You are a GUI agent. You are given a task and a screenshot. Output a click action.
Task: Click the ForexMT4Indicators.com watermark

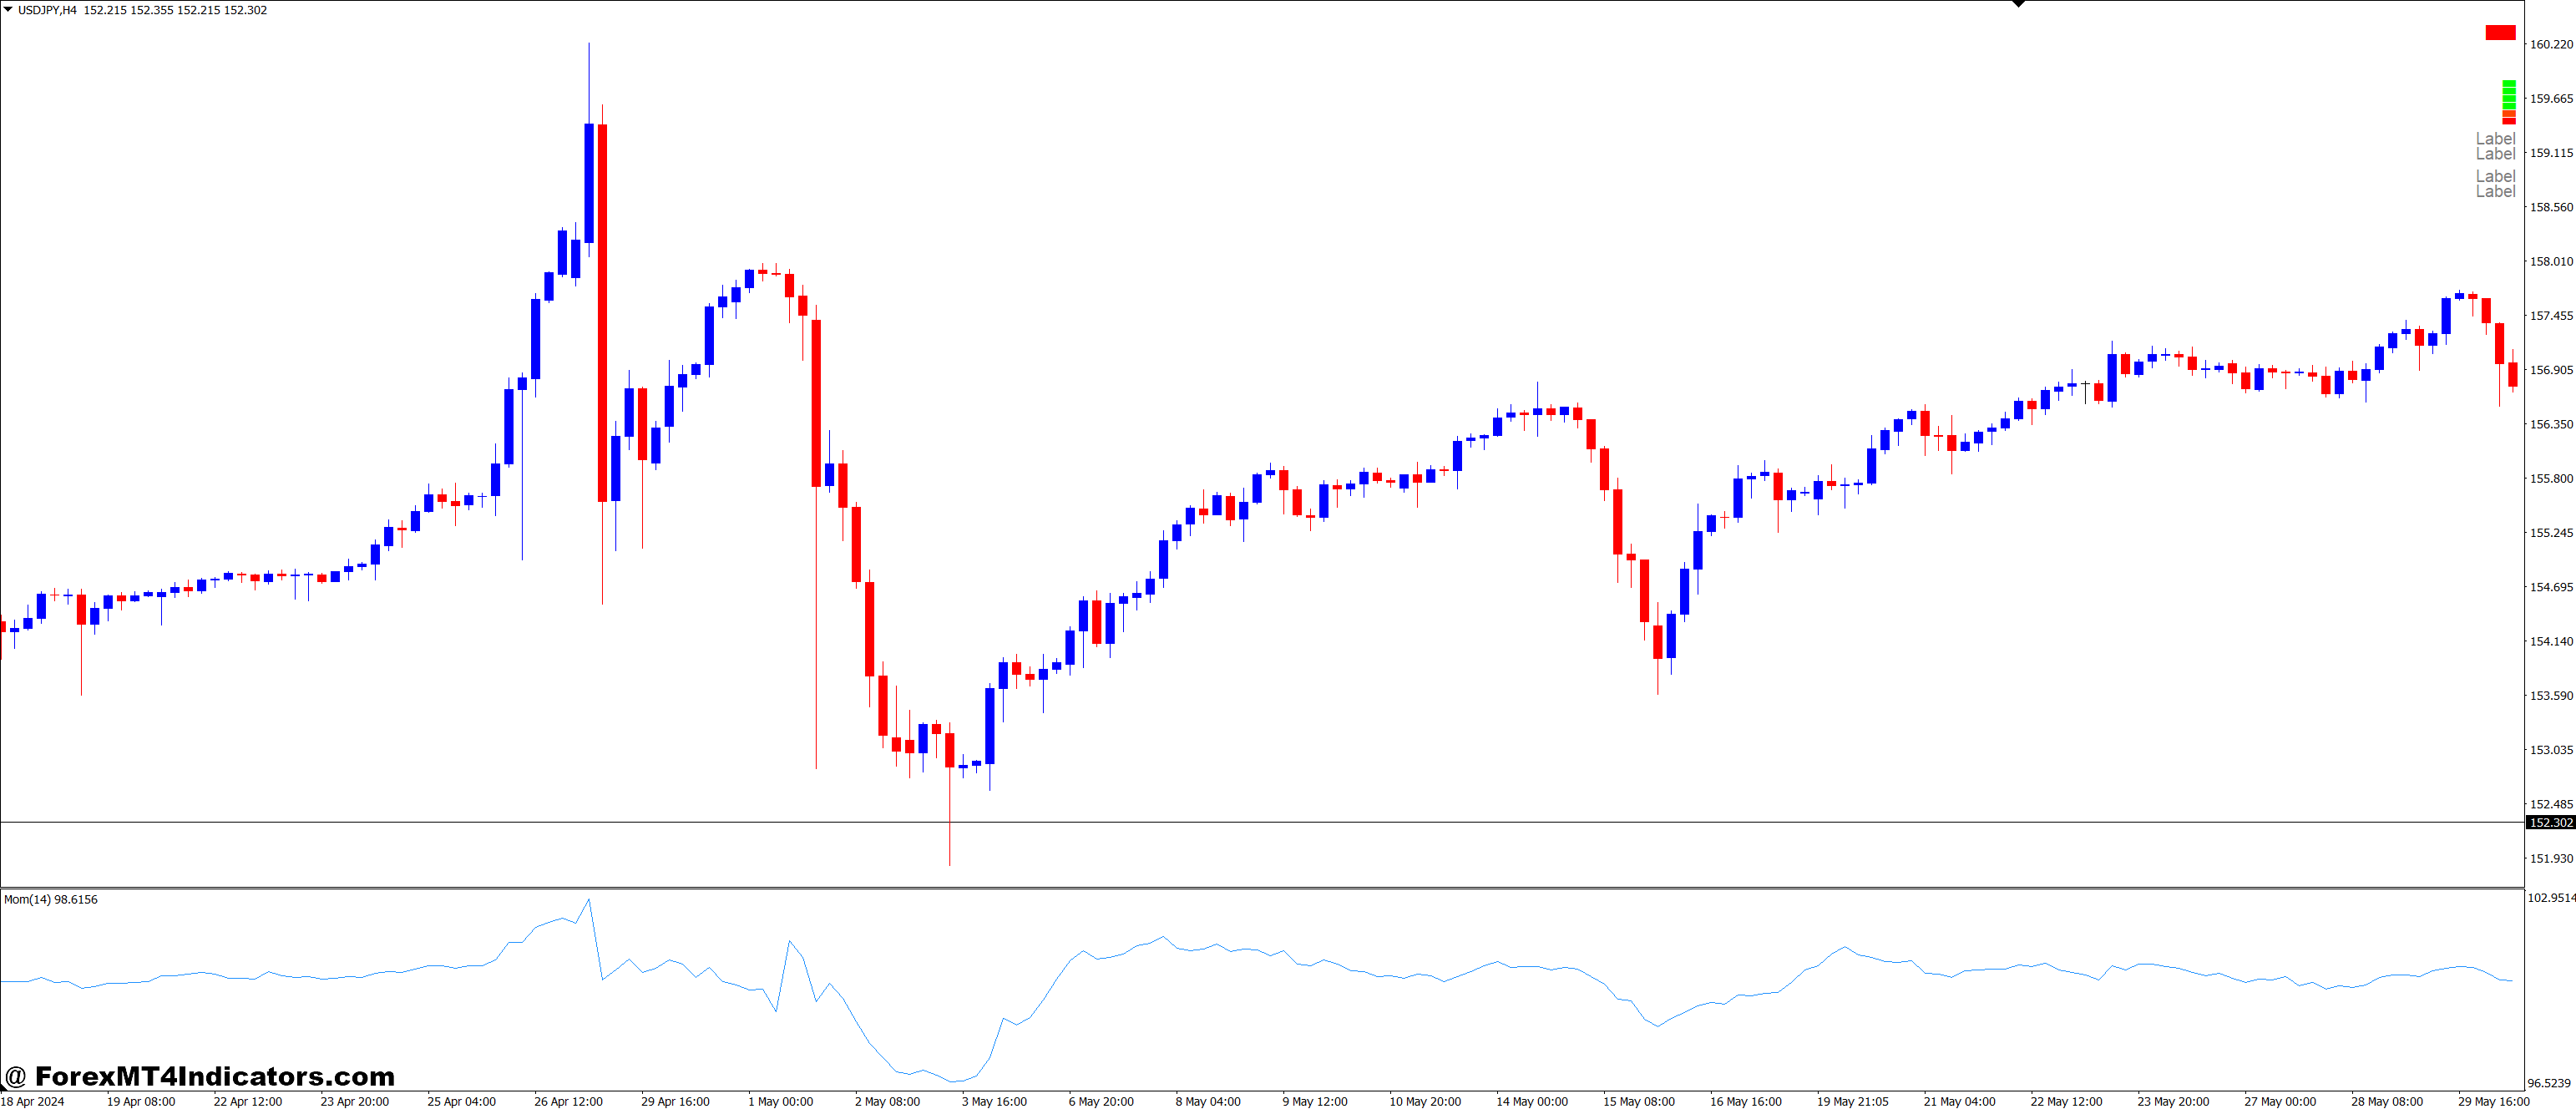[x=200, y=1076]
